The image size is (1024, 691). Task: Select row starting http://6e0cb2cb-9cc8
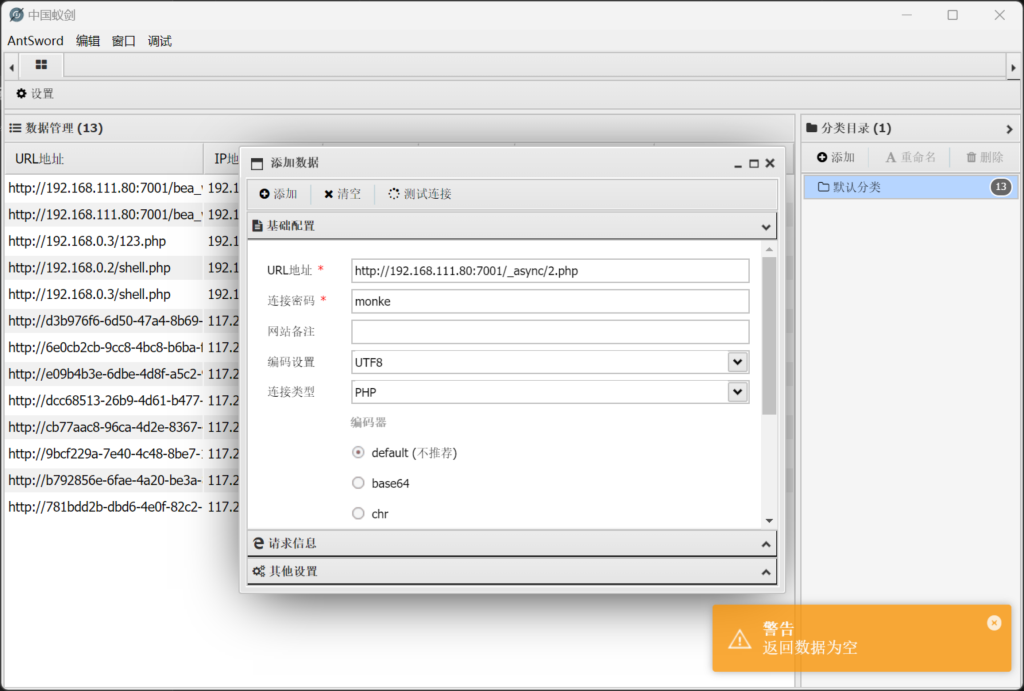[x=122, y=347]
